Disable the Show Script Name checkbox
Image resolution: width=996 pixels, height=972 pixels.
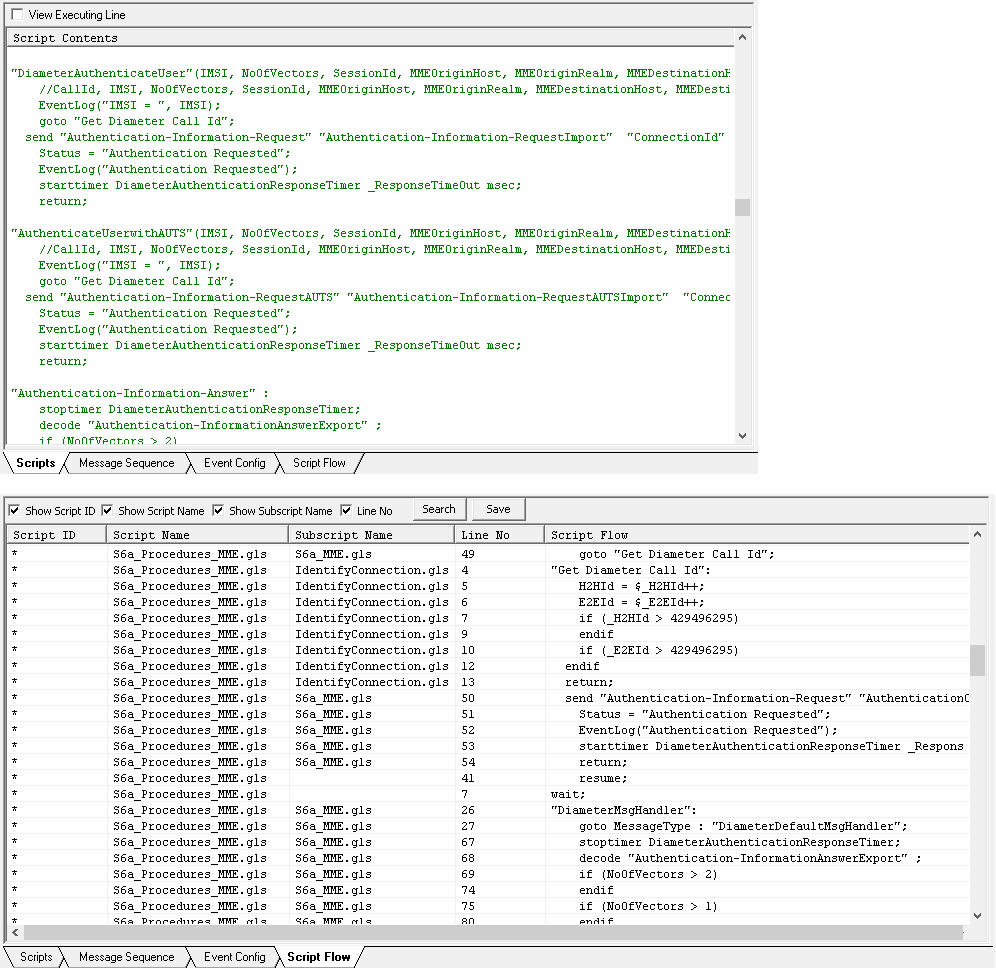pyautogui.click(x=106, y=510)
